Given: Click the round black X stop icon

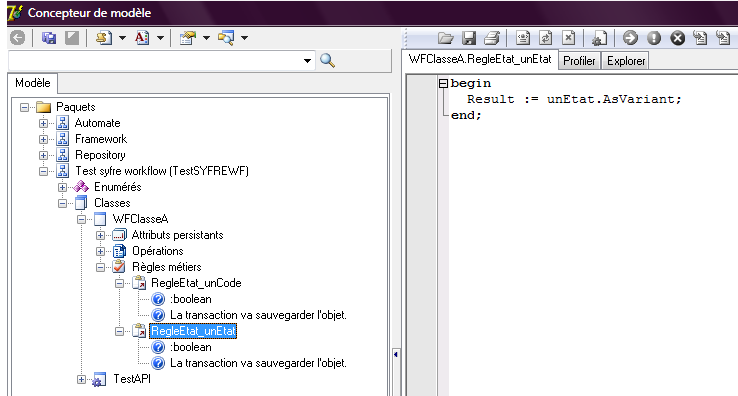Looking at the screenshot, I should pyautogui.click(x=677, y=38).
